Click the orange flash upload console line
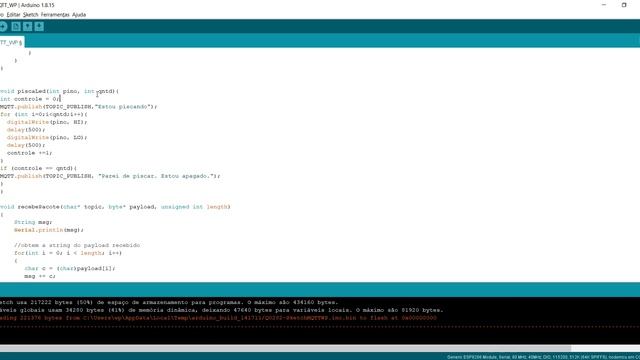 click(x=218, y=318)
